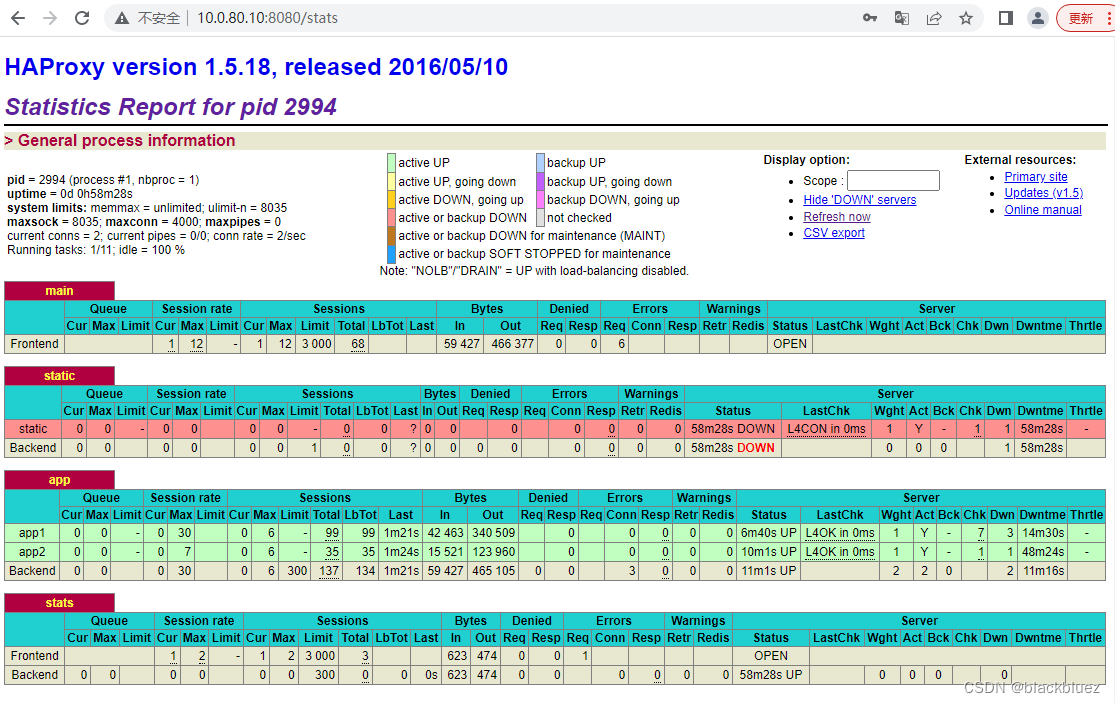This screenshot has width=1115, height=703.
Task: Select main frontend OPEN status
Action: [x=790, y=344]
